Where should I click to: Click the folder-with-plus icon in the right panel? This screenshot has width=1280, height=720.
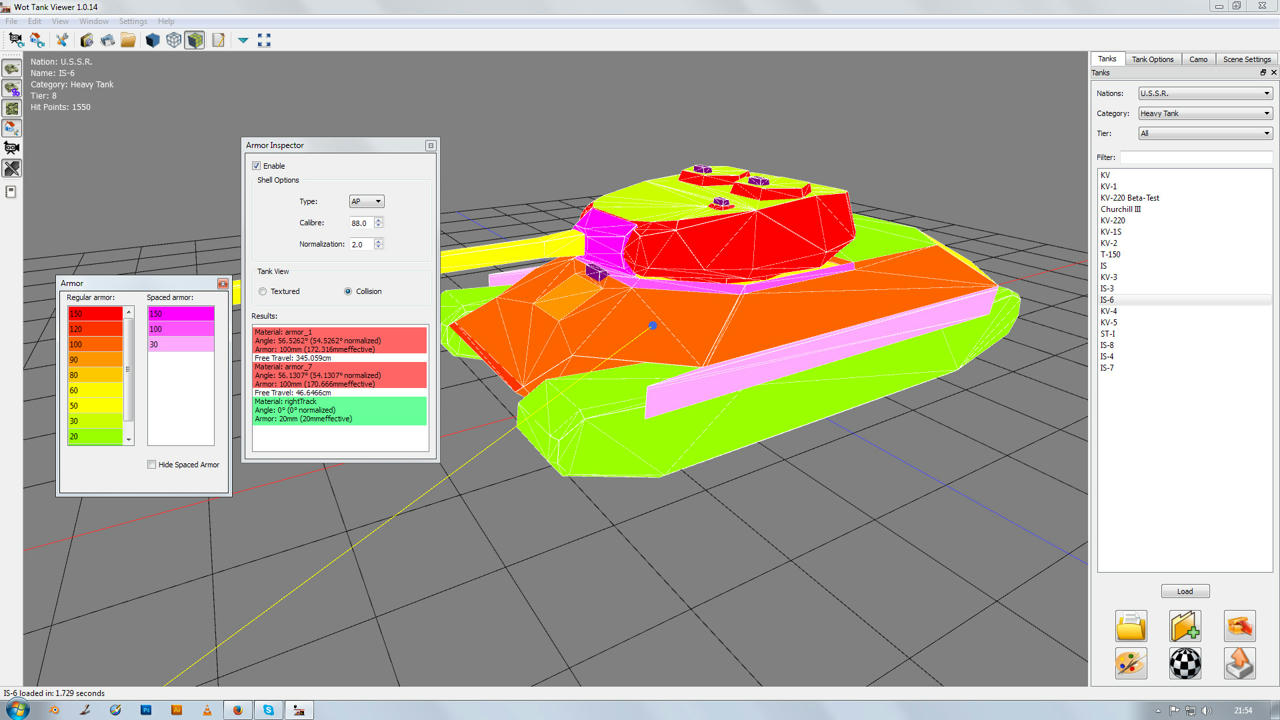1185,626
